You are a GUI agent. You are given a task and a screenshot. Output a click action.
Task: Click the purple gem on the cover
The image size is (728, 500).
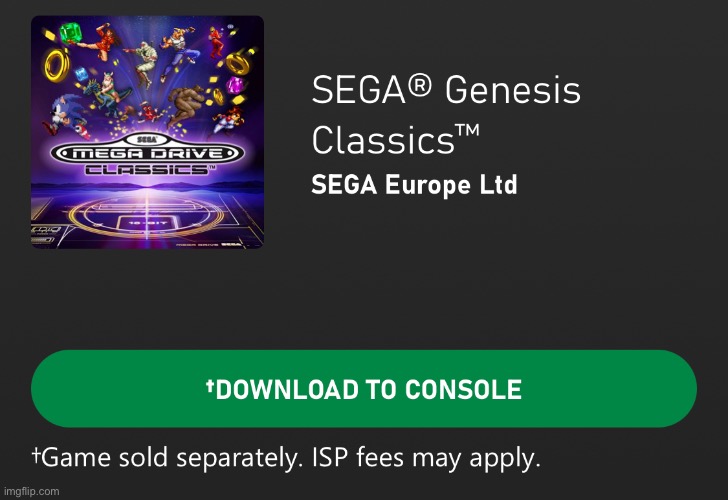click(235, 85)
